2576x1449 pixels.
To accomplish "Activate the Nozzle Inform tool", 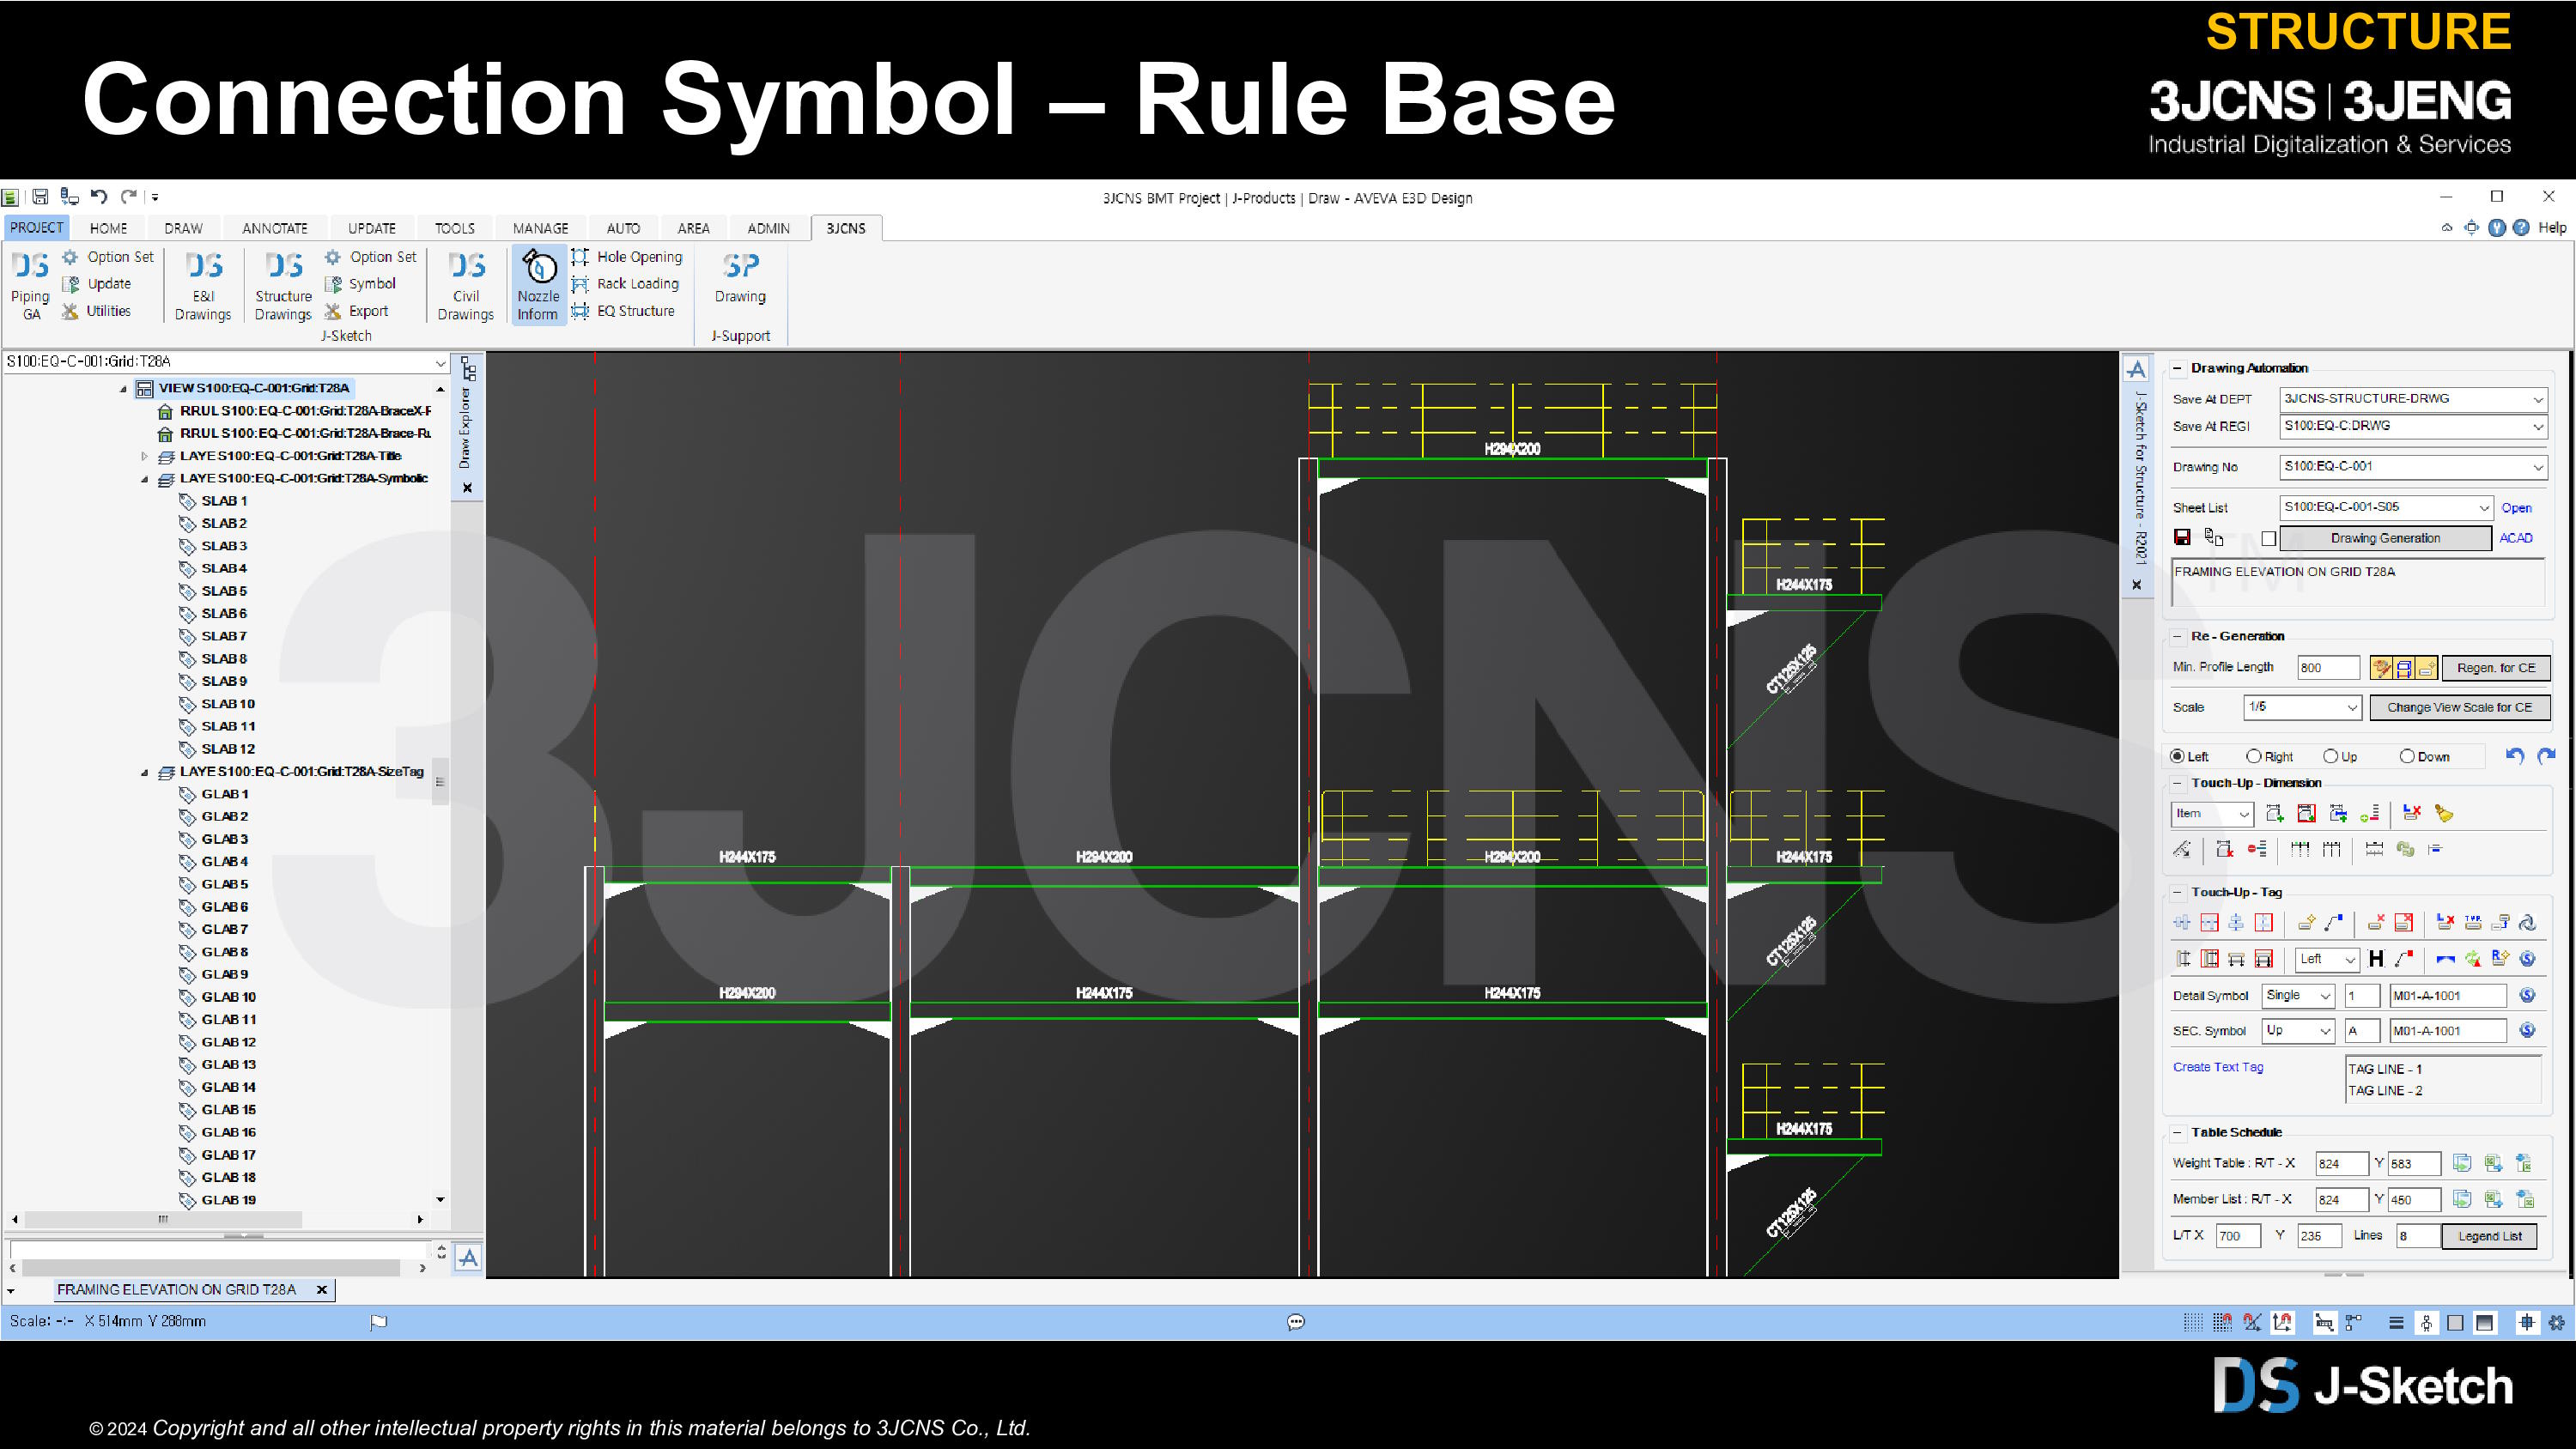I will [538, 285].
